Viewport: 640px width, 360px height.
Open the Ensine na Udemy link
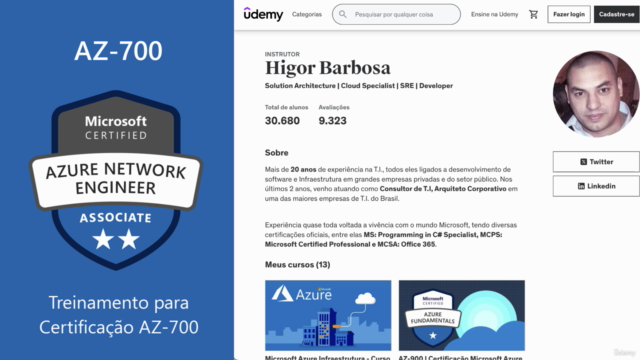coord(494,14)
